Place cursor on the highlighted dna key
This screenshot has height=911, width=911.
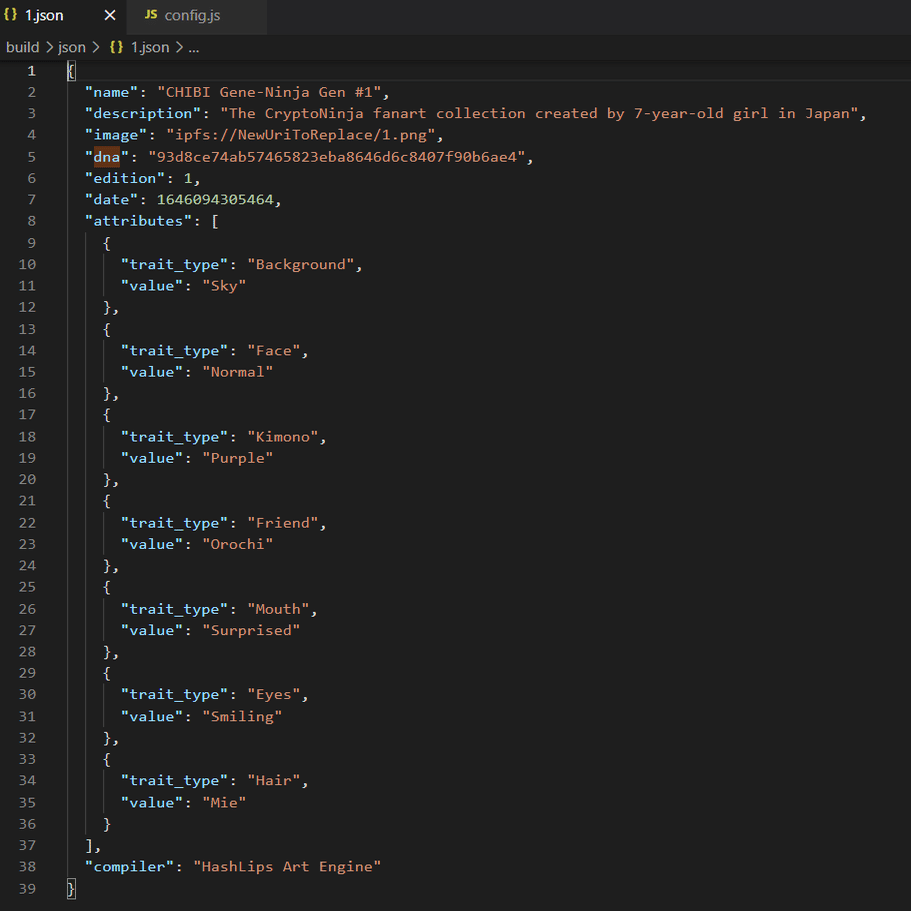click(107, 157)
